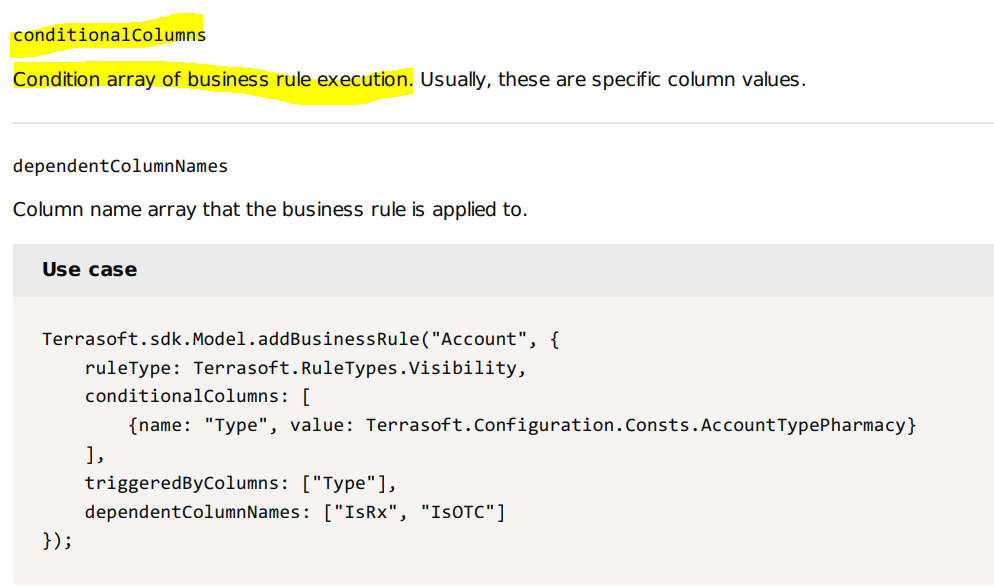Click the code line containing "AccountTypePharmacy"
Screen dimensions: 994x587
click(x=522, y=425)
